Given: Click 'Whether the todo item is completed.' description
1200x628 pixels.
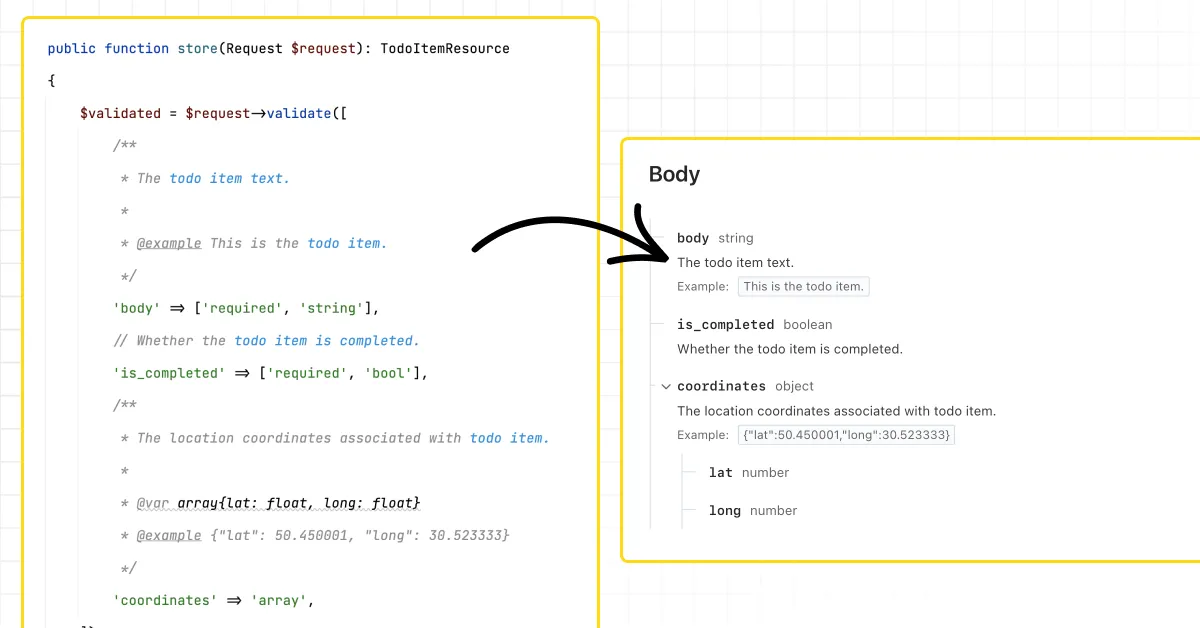Looking at the screenshot, I should tap(790, 349).
